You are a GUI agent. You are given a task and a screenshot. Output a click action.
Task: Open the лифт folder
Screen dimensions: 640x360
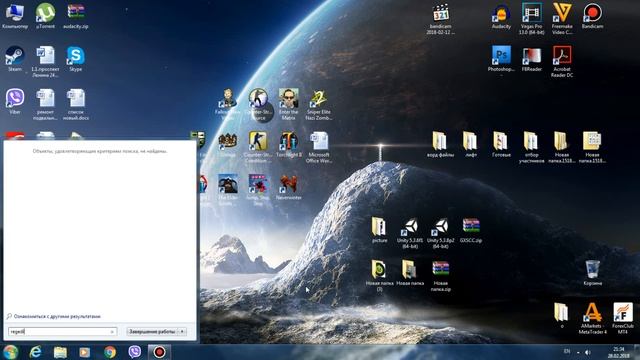(471, 144)
